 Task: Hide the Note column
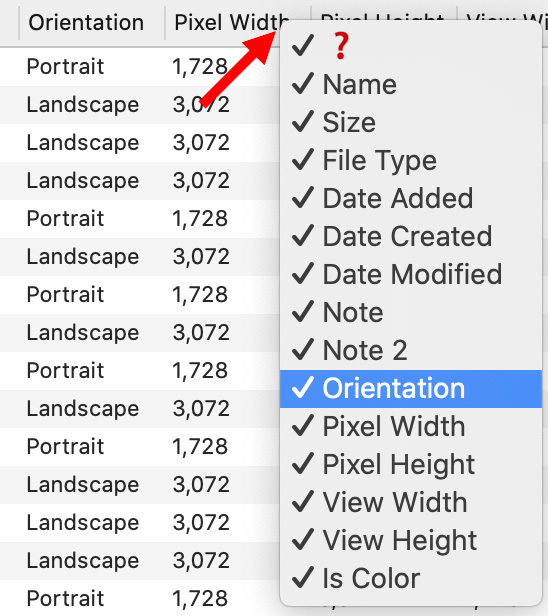411,312
